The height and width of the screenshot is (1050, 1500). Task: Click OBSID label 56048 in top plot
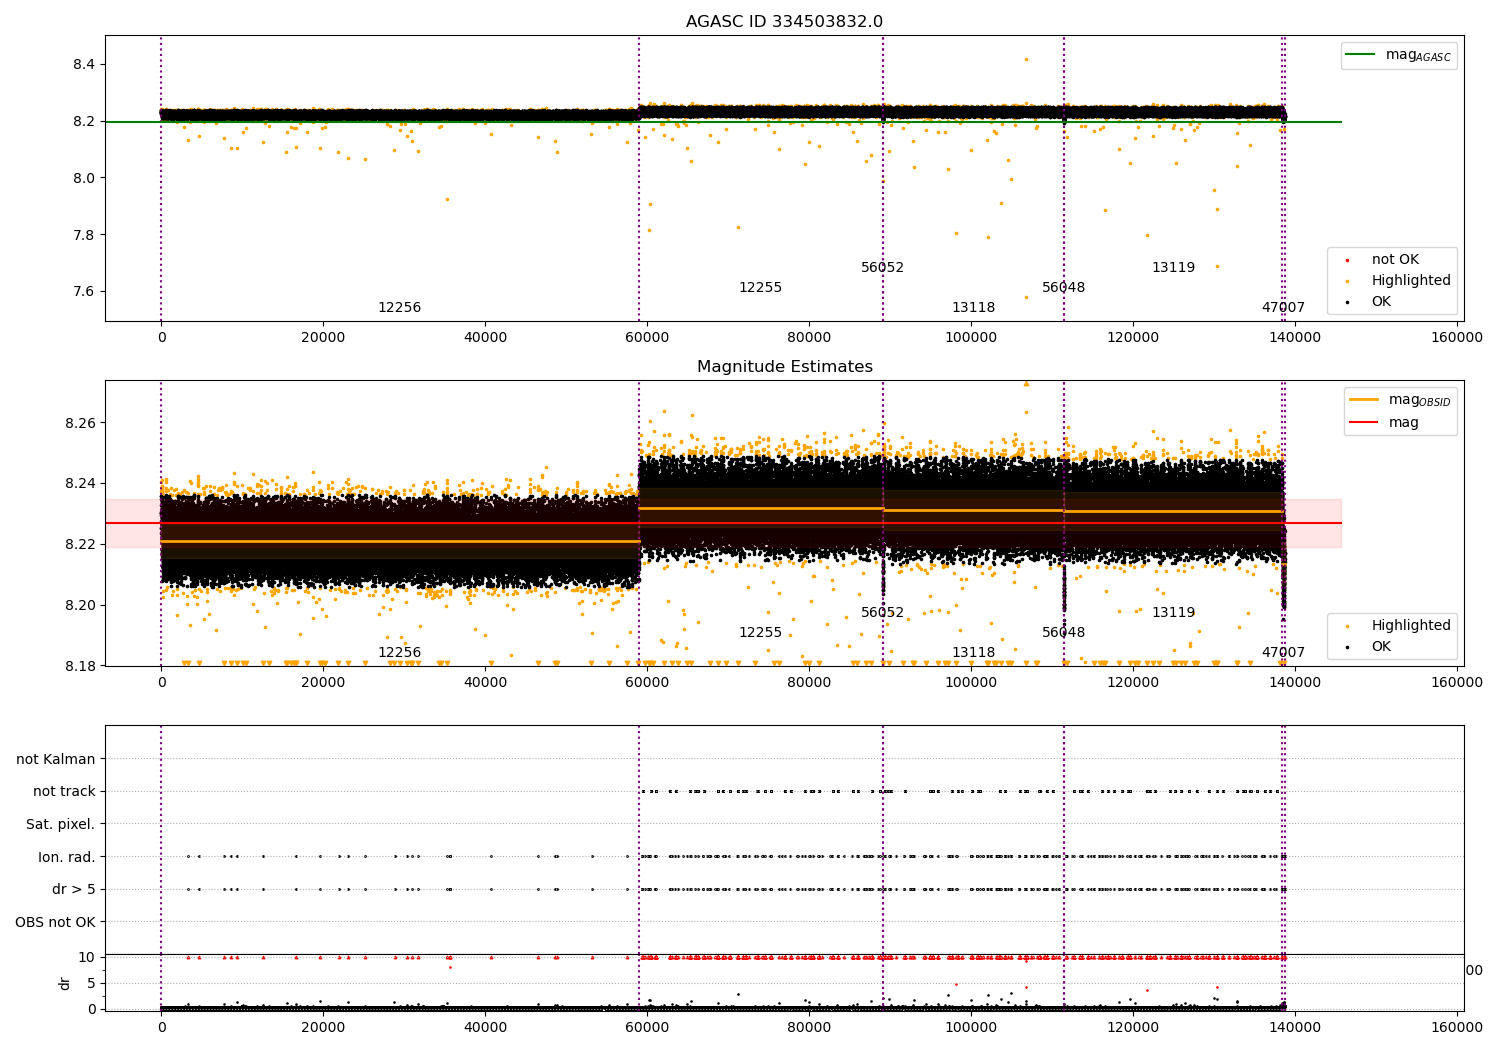[1063, 288]
